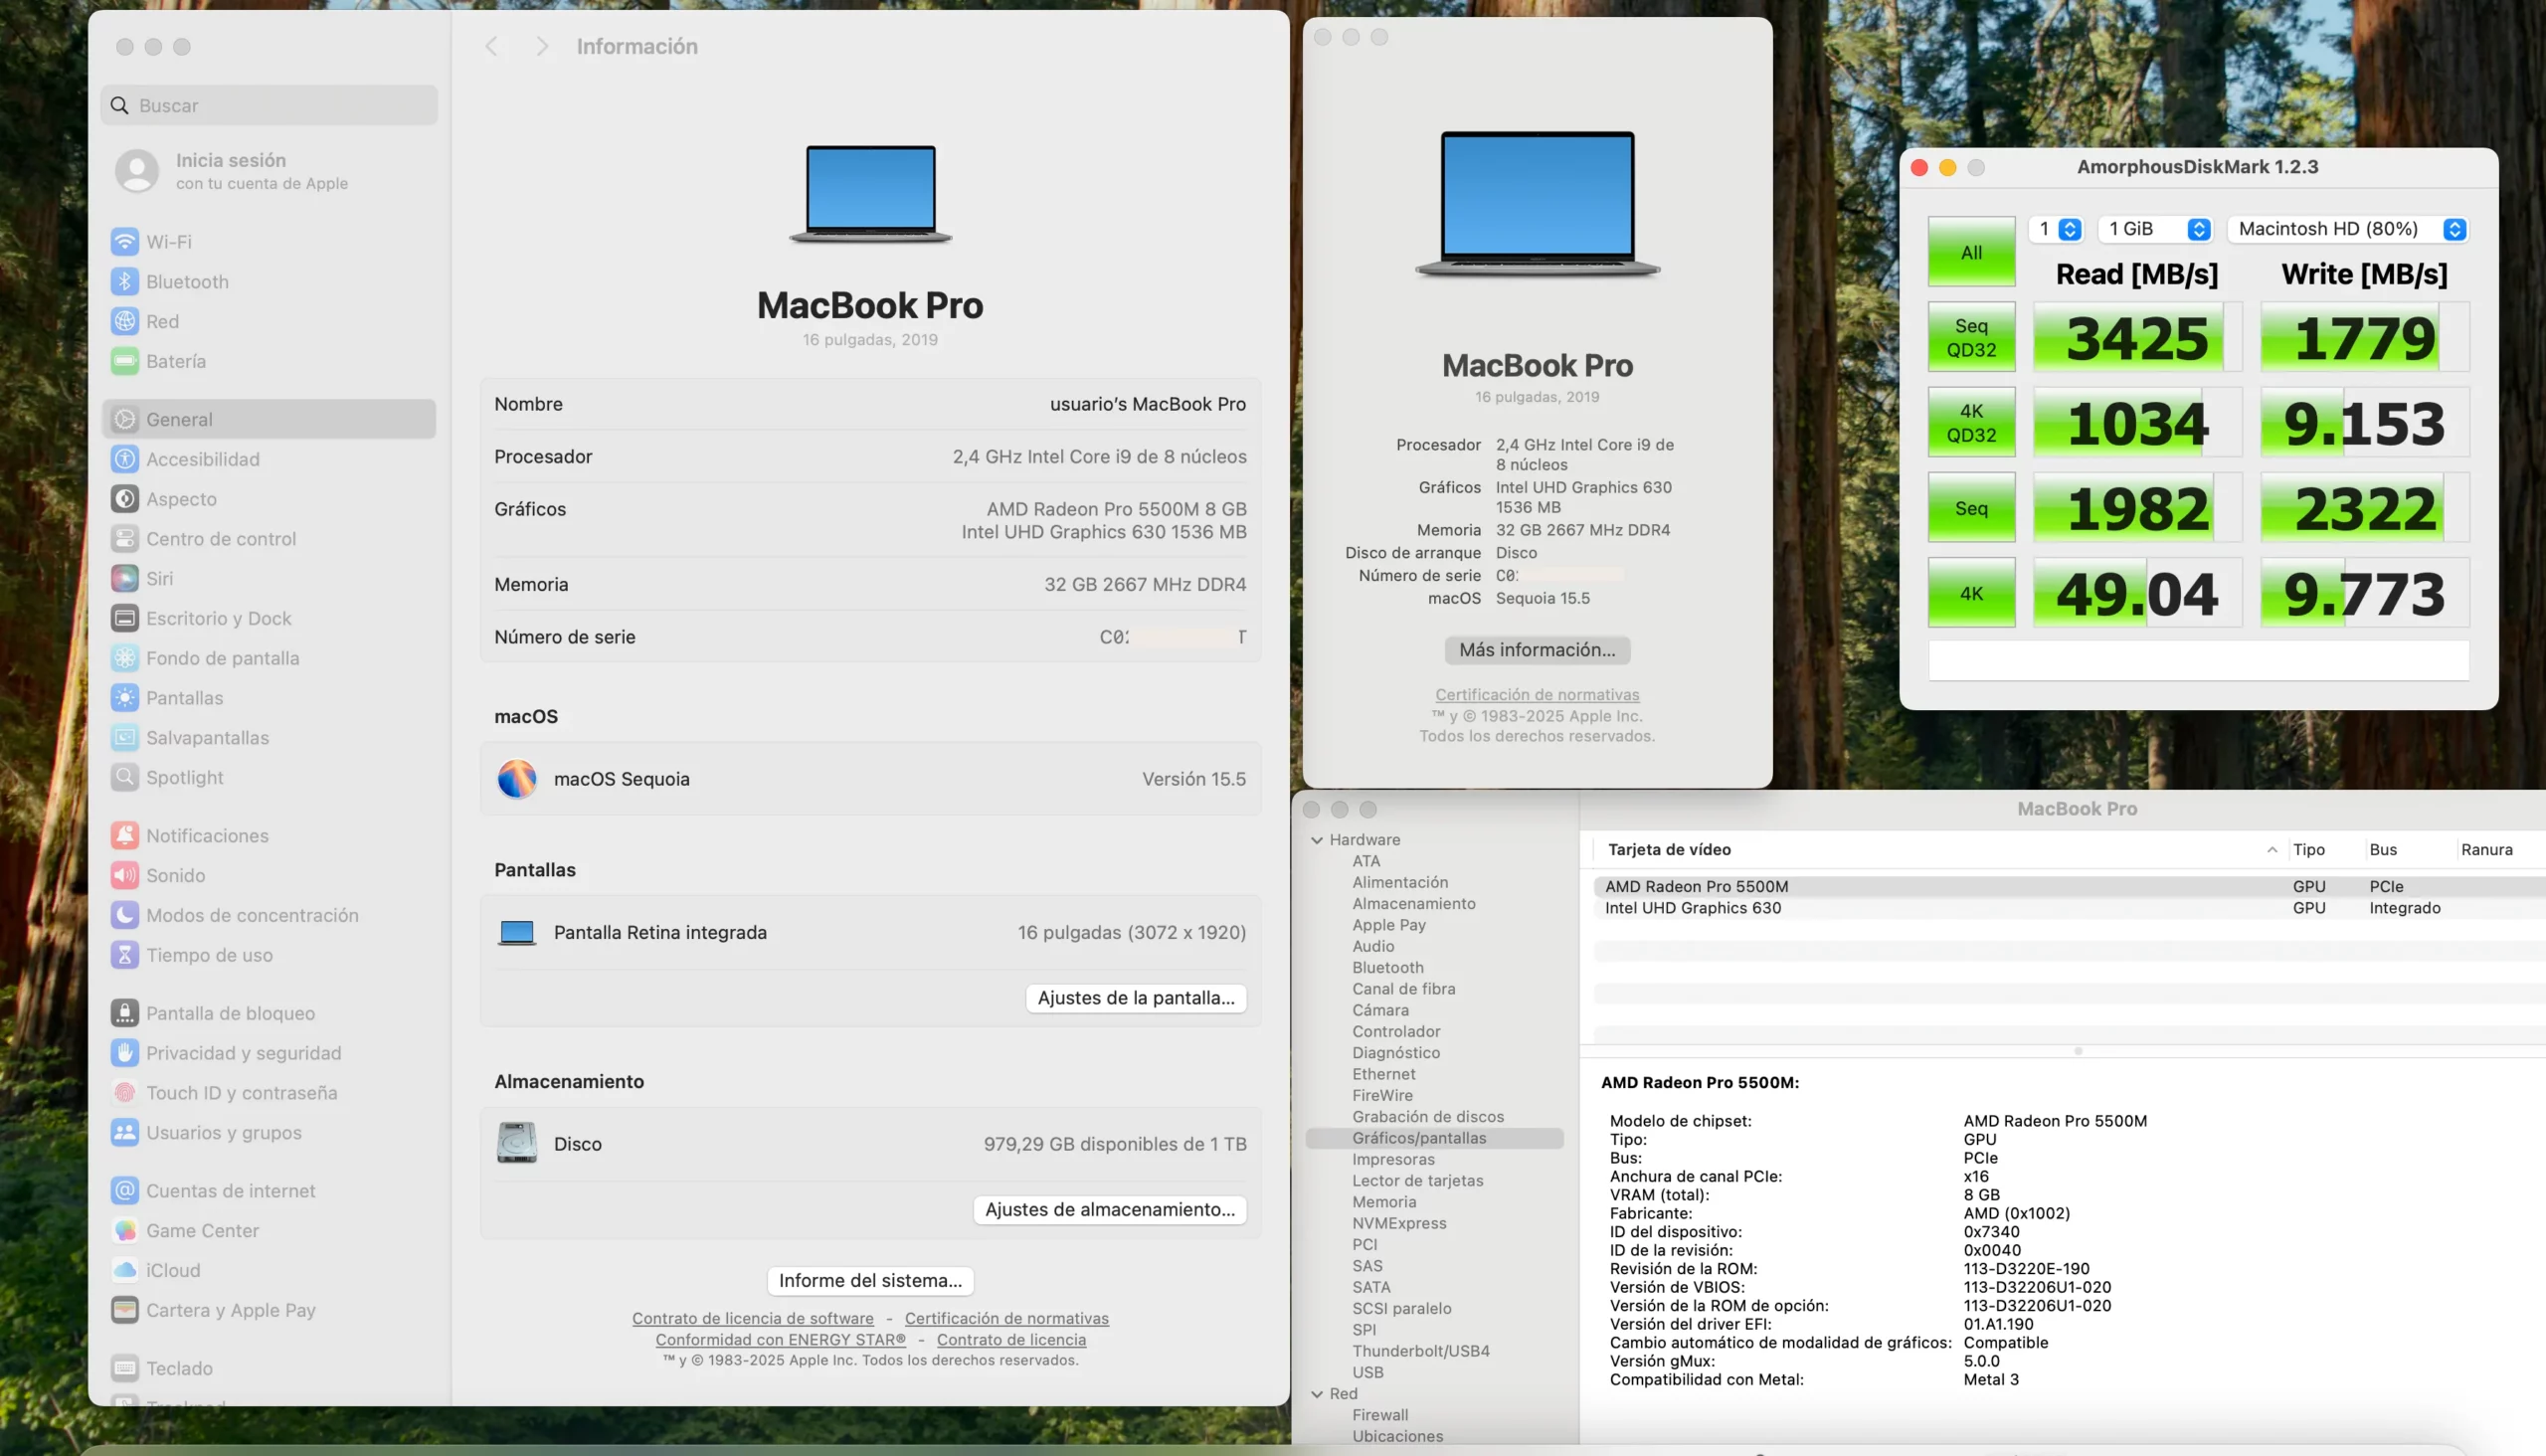Select Memoria in Hardware tree

click(x=1384, y=1202)
